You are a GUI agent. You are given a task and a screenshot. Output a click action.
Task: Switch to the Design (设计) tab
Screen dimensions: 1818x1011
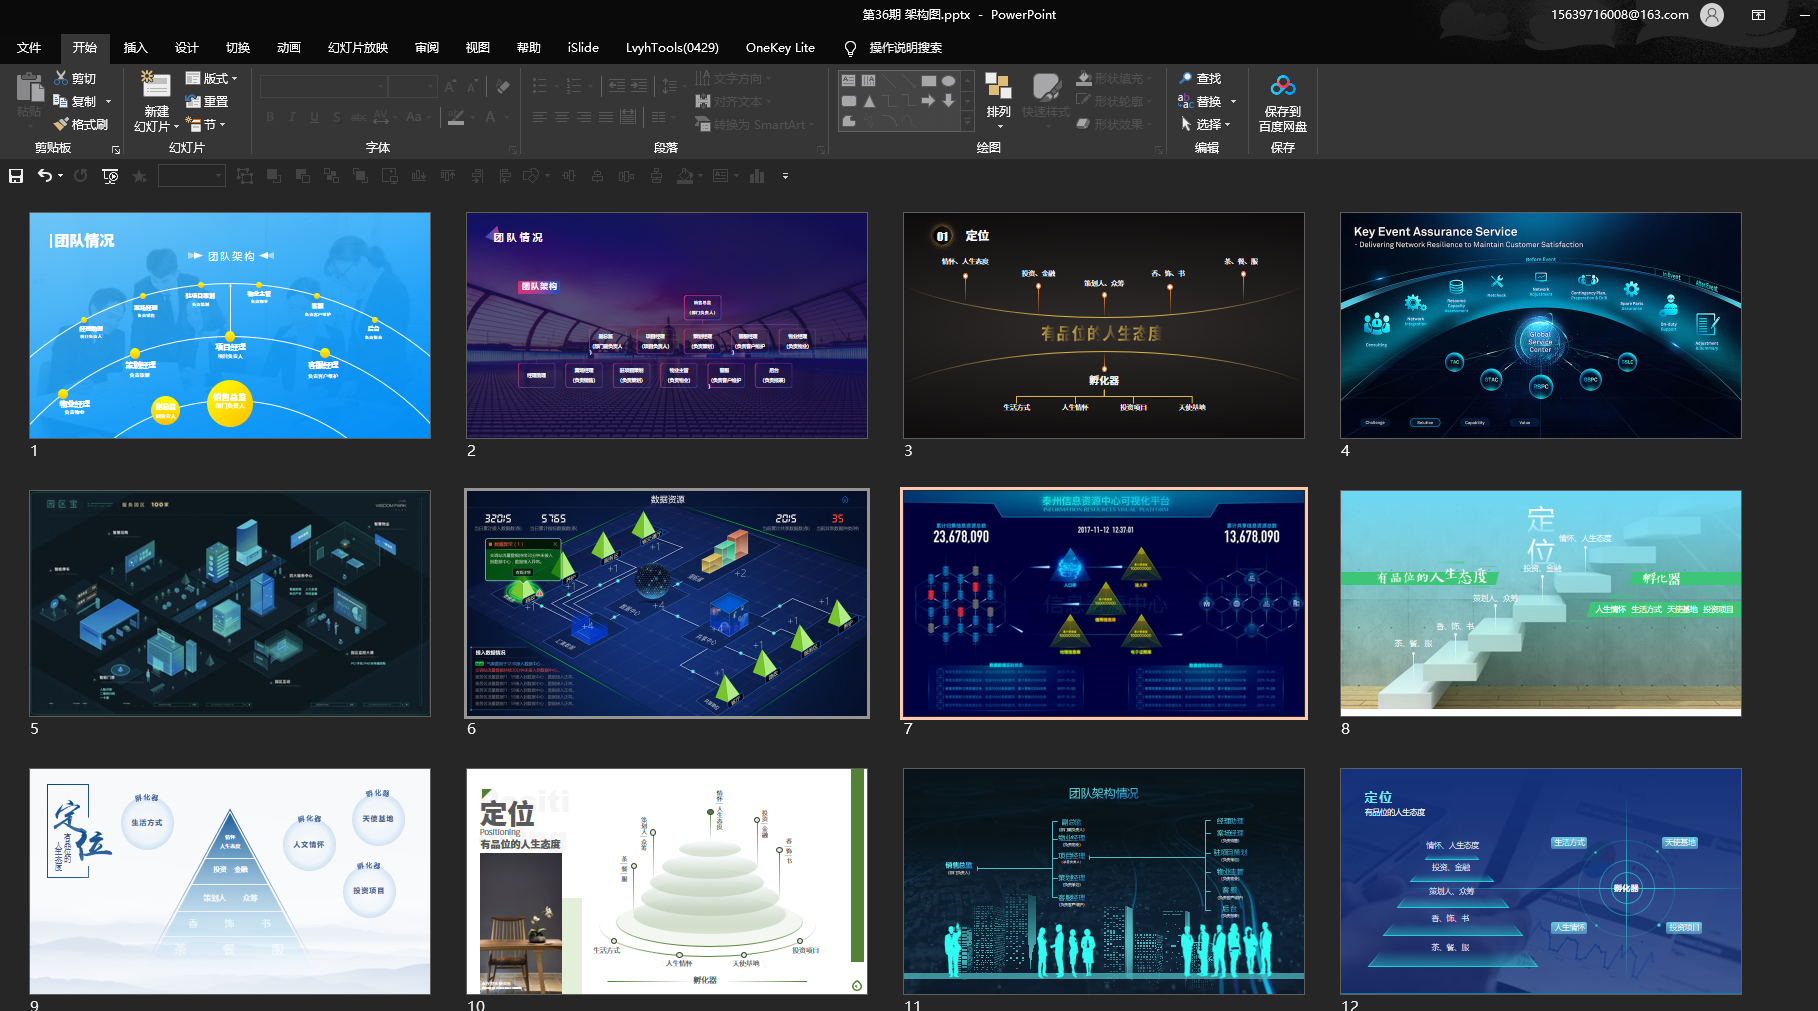pos(186,47)
